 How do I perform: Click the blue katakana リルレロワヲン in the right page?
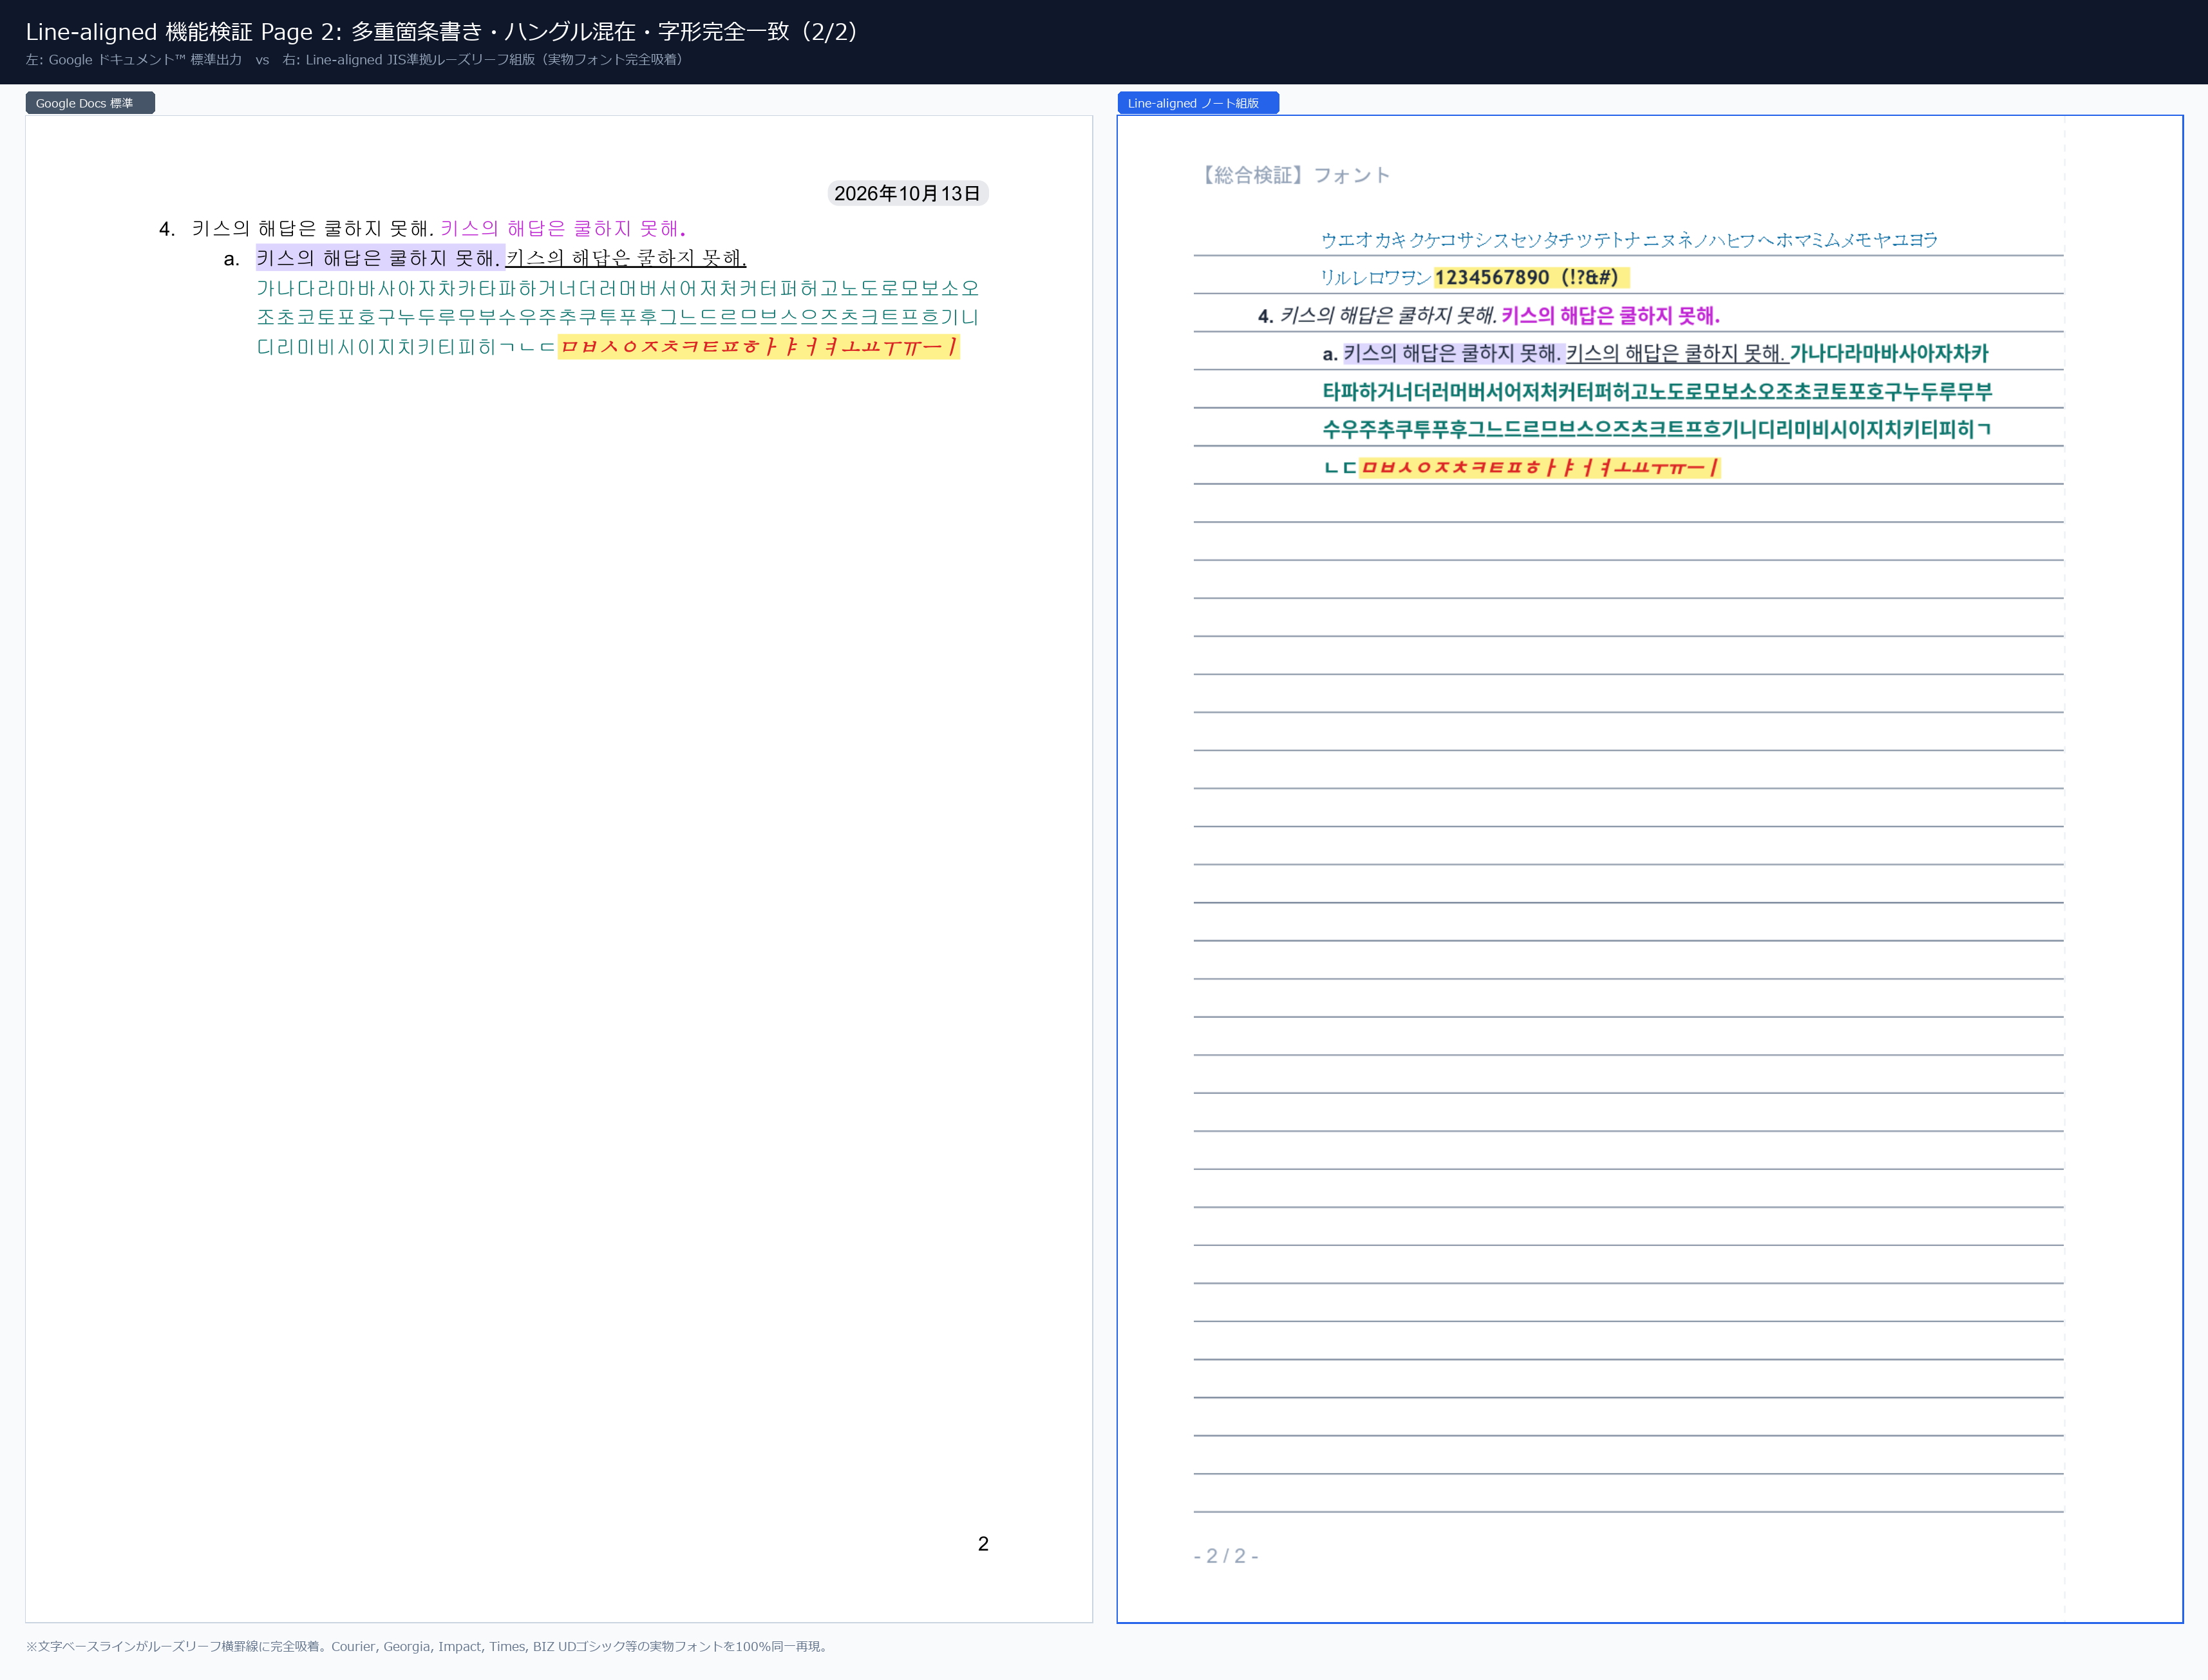[x=1376, y=278]
